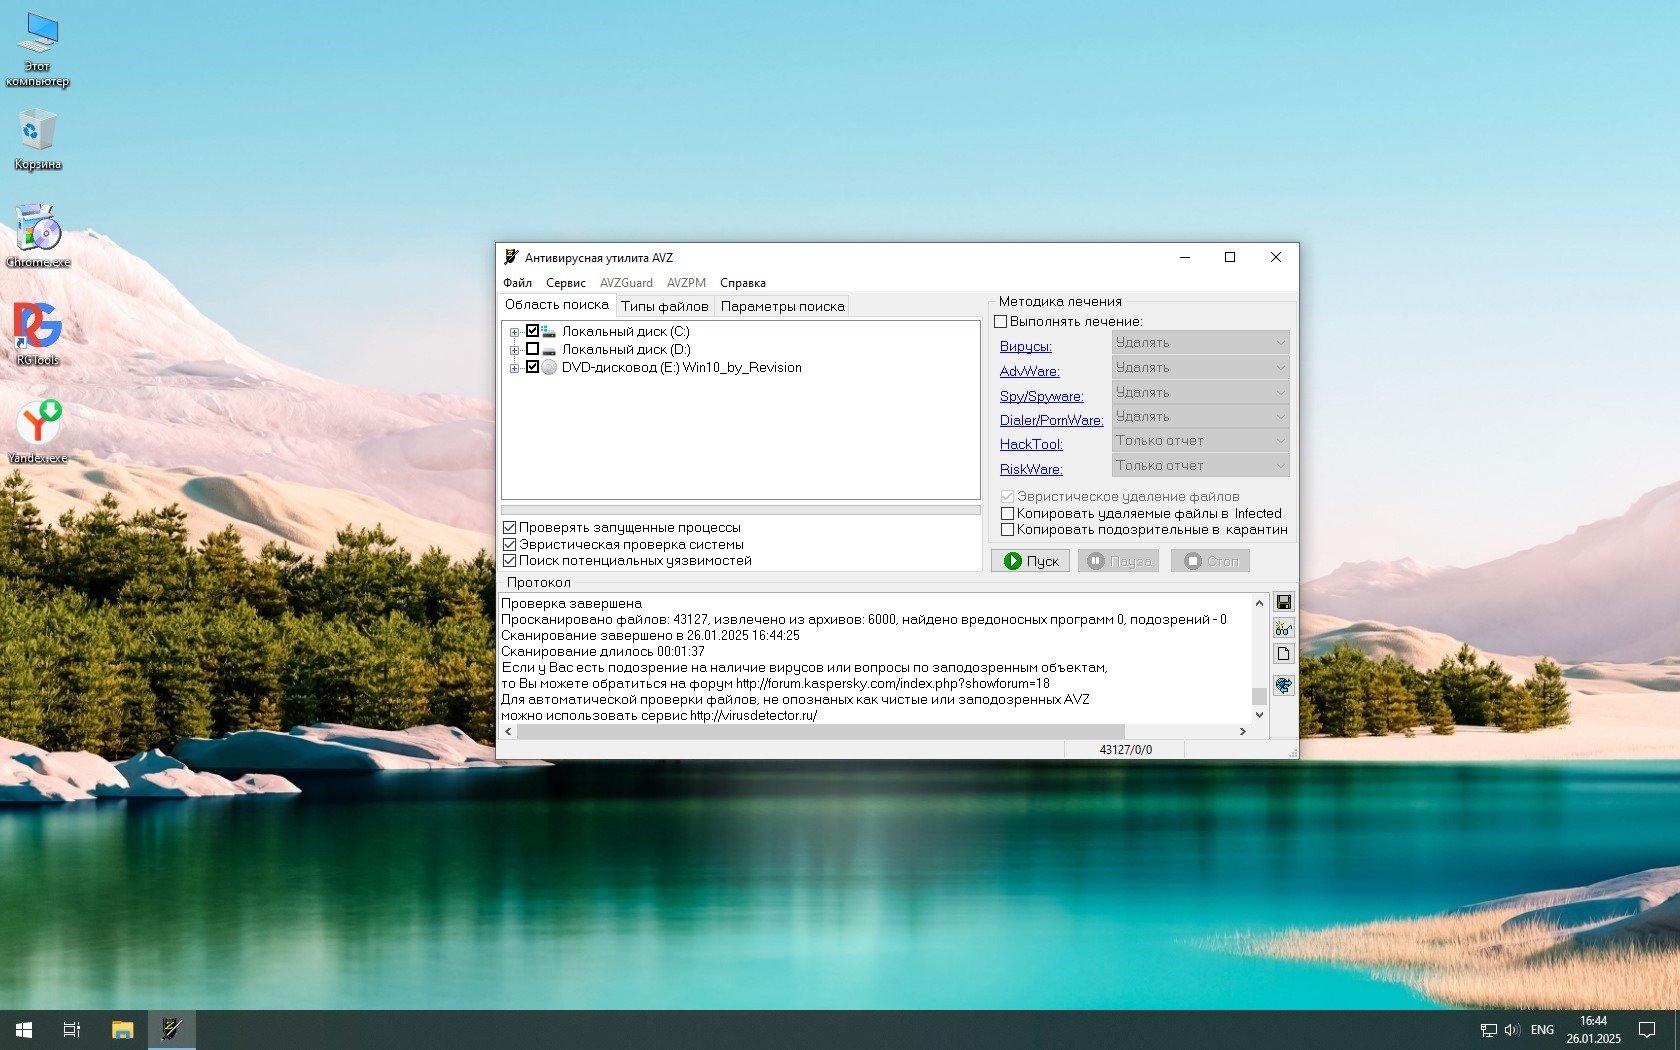Click the glasses icon beside the protocol

pyautogui.click(x=1284, y=628)
